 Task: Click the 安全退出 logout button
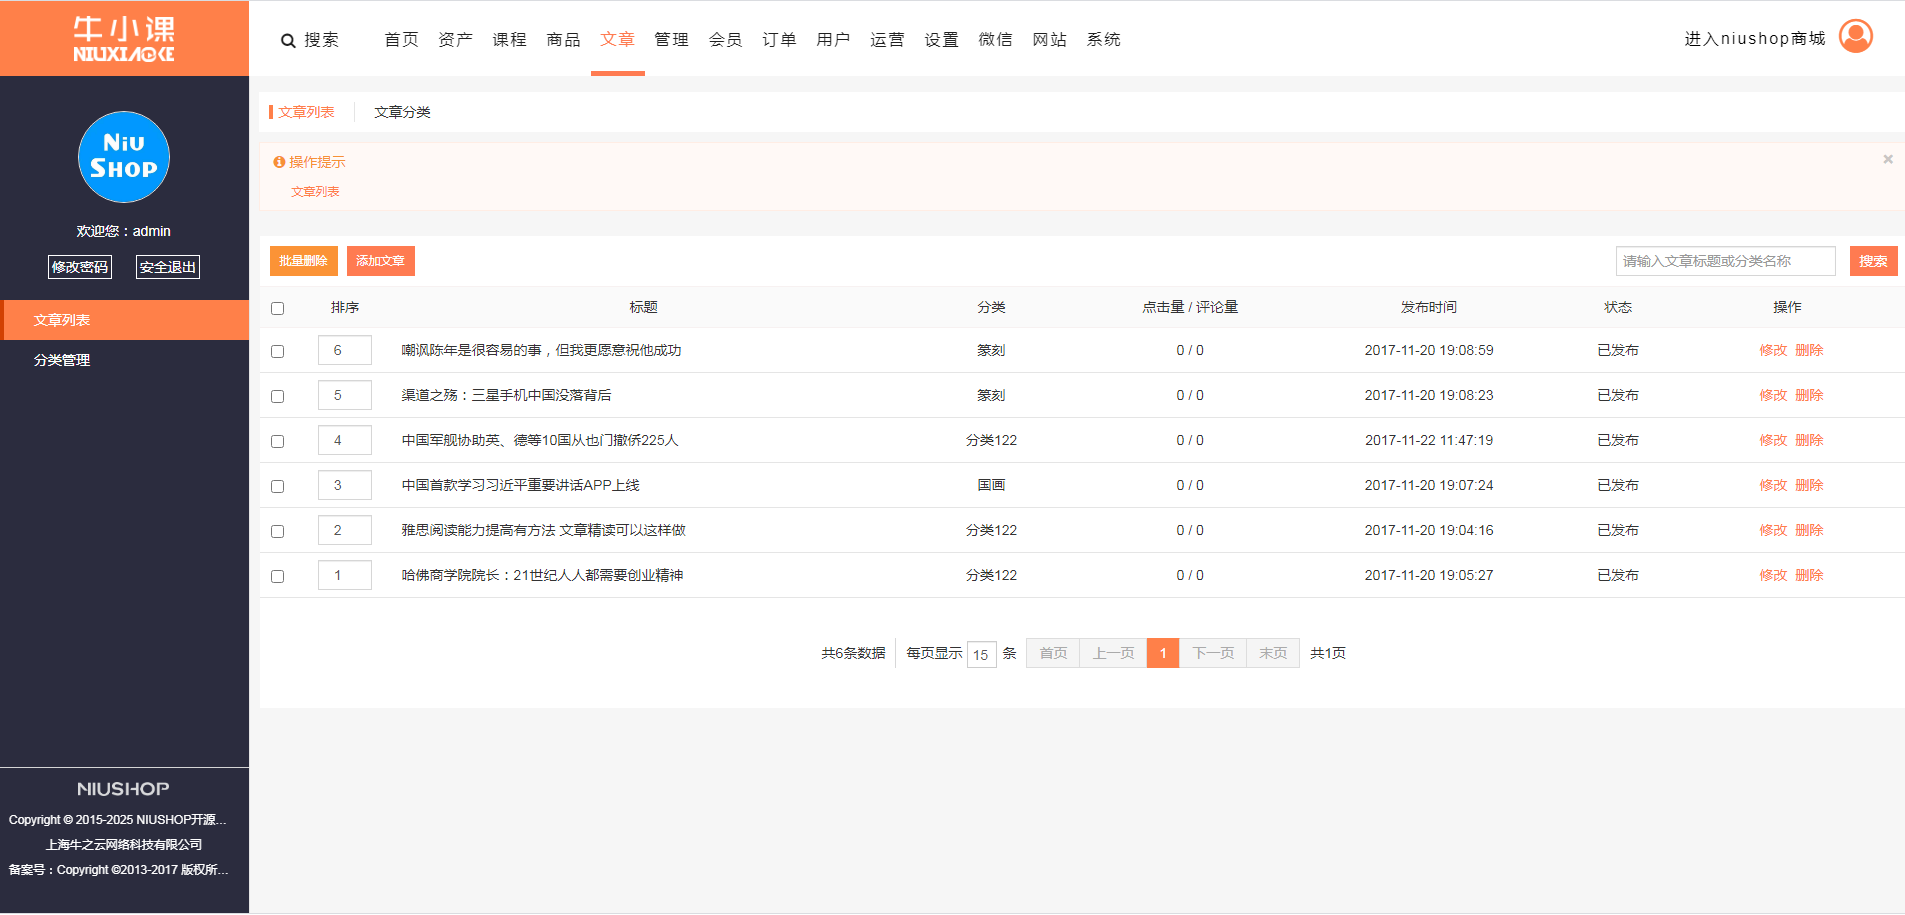(x=167, y=267)
